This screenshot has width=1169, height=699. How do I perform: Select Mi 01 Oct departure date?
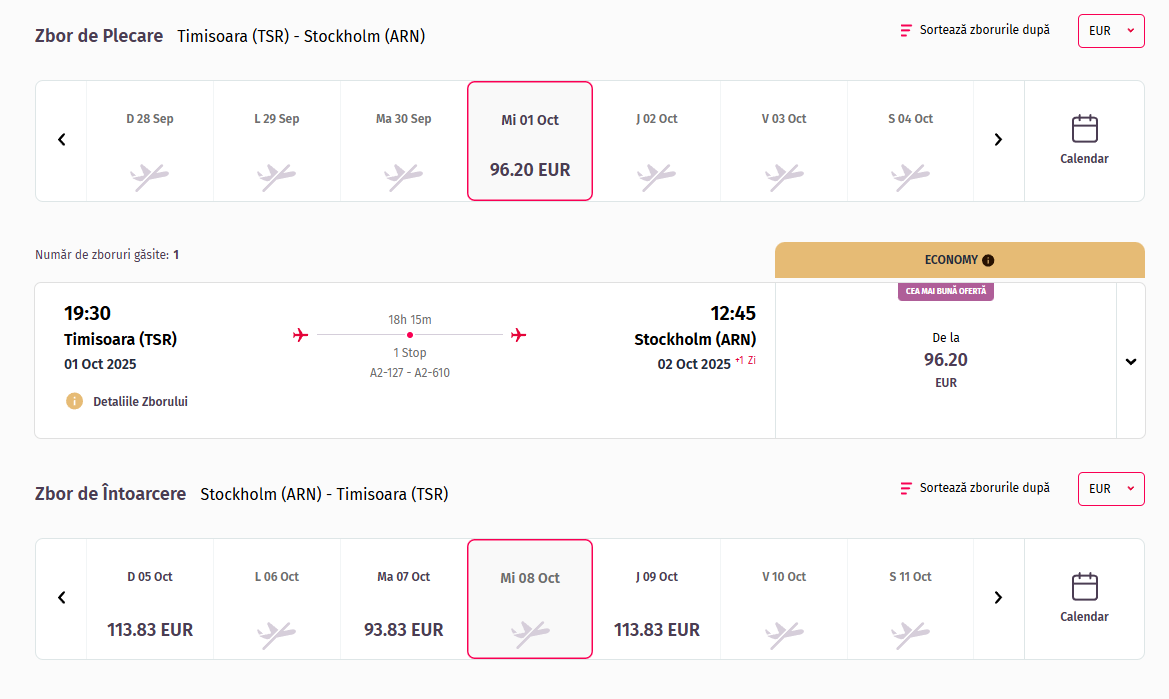(x=530, y=141)
